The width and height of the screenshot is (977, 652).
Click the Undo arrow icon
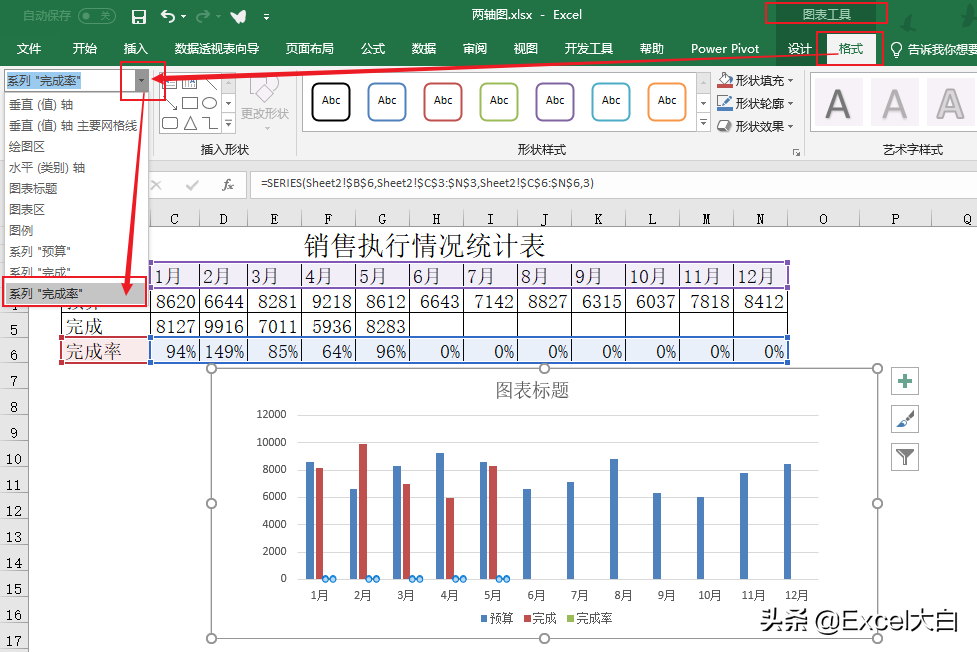[x=168, y=16]
